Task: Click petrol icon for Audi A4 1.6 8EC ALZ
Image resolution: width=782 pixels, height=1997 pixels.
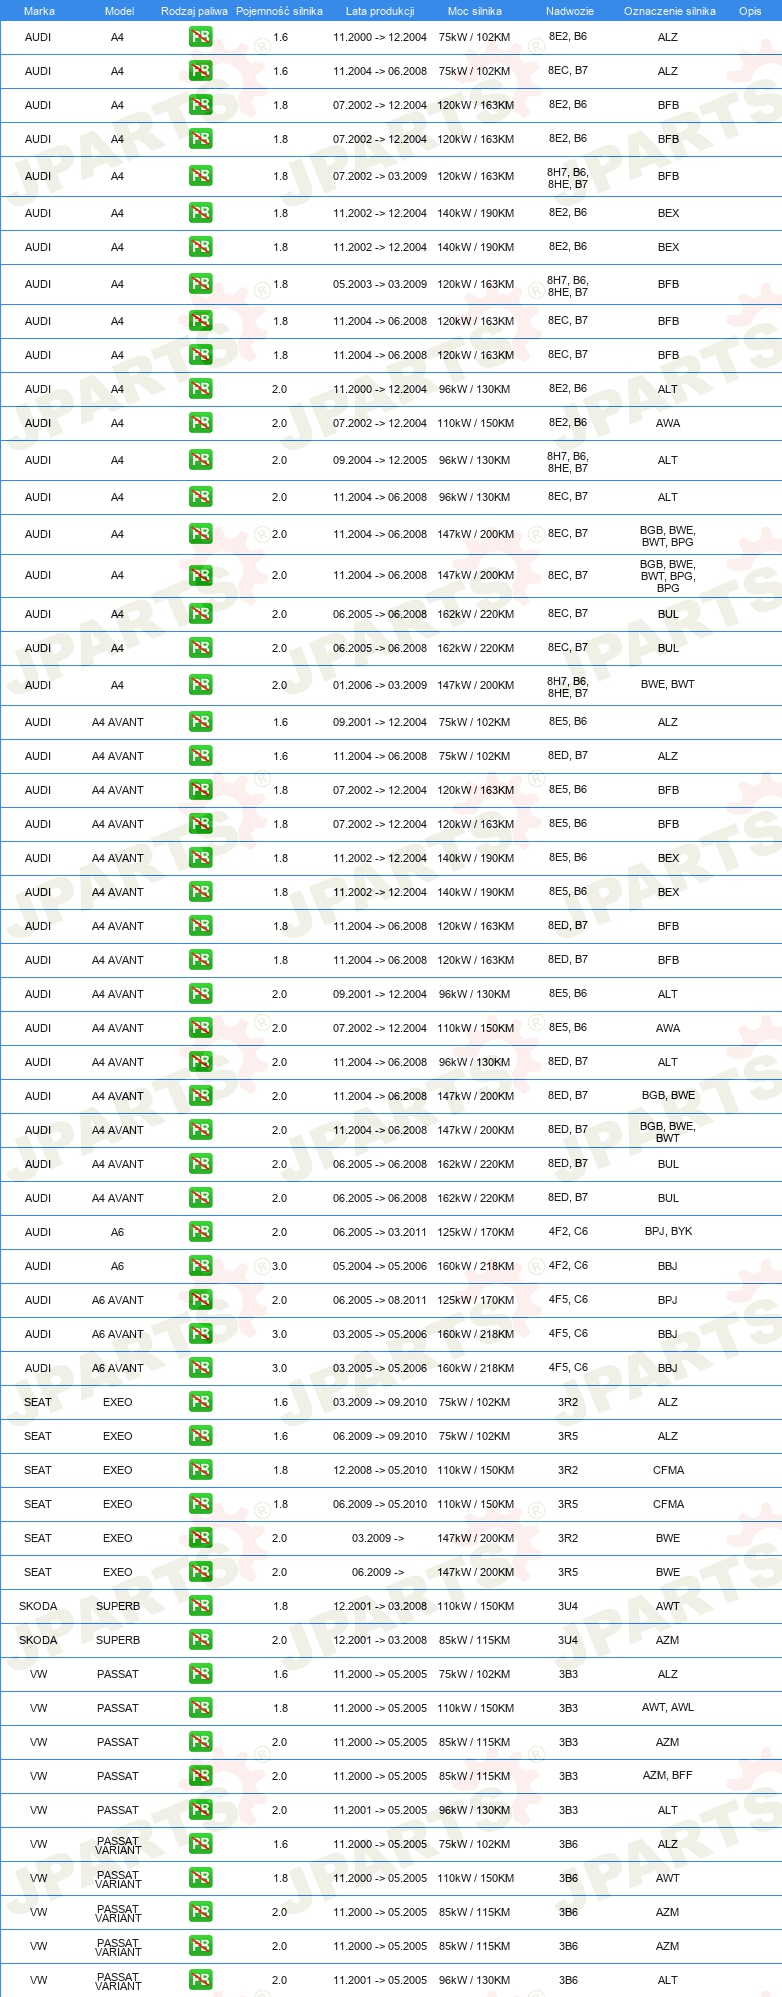Action: [x=200, y=71]
